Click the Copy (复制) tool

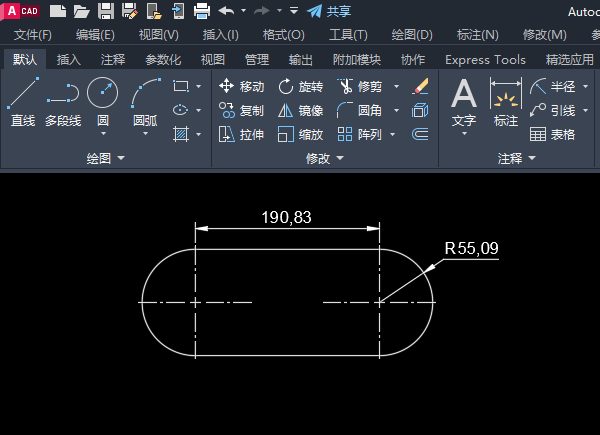[241, 111]
